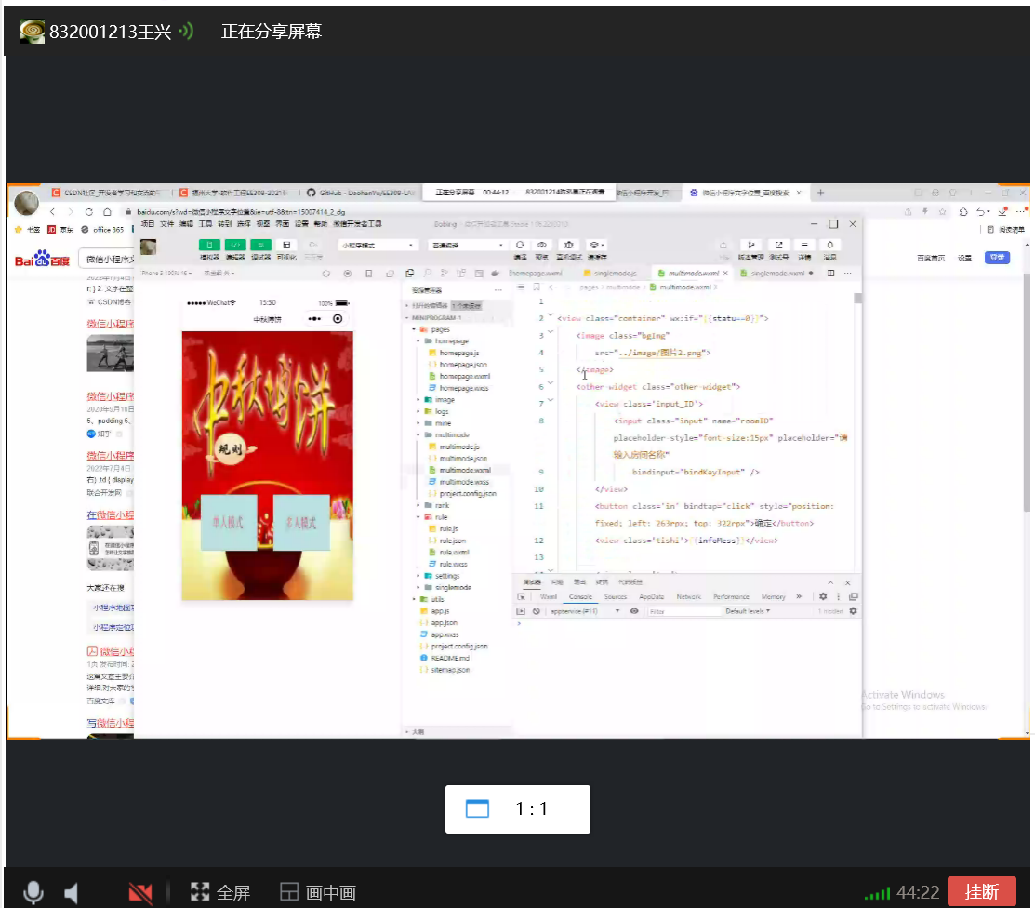Screen dimensions: 1035x908
Task: Open the 项目 menu in DevTools
Action: 147,224
